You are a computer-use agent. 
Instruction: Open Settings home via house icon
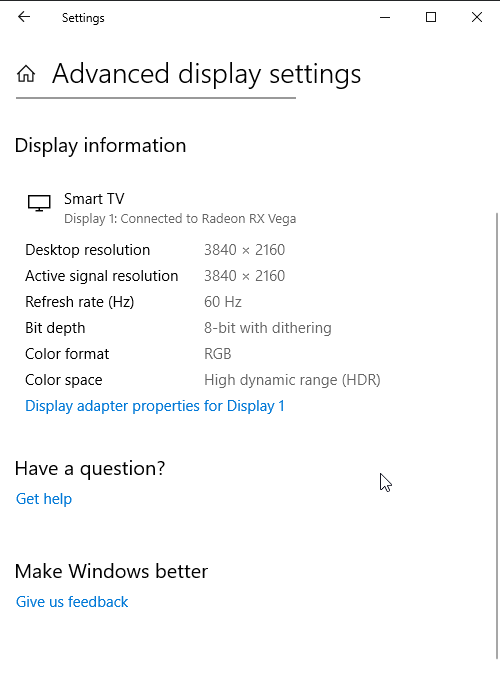(x=26, y=74)
